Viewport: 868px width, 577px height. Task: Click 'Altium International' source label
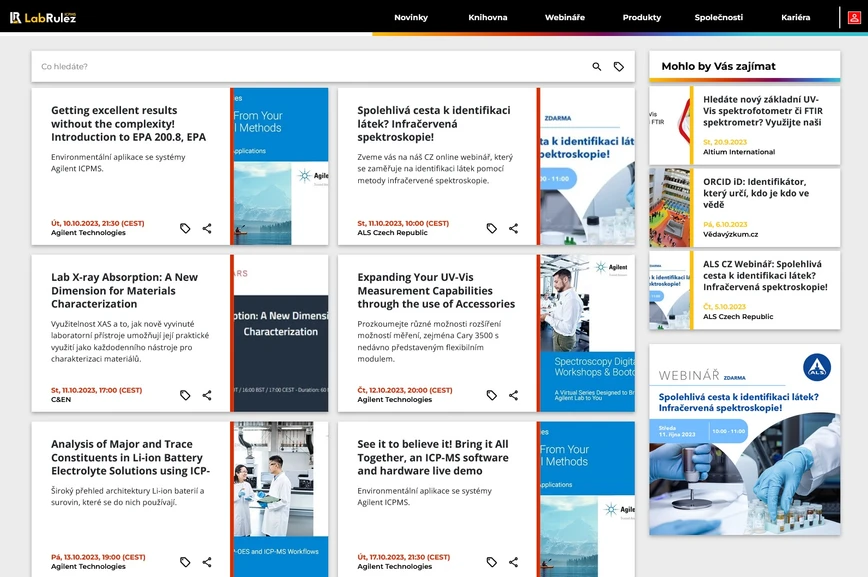[739, 152]
